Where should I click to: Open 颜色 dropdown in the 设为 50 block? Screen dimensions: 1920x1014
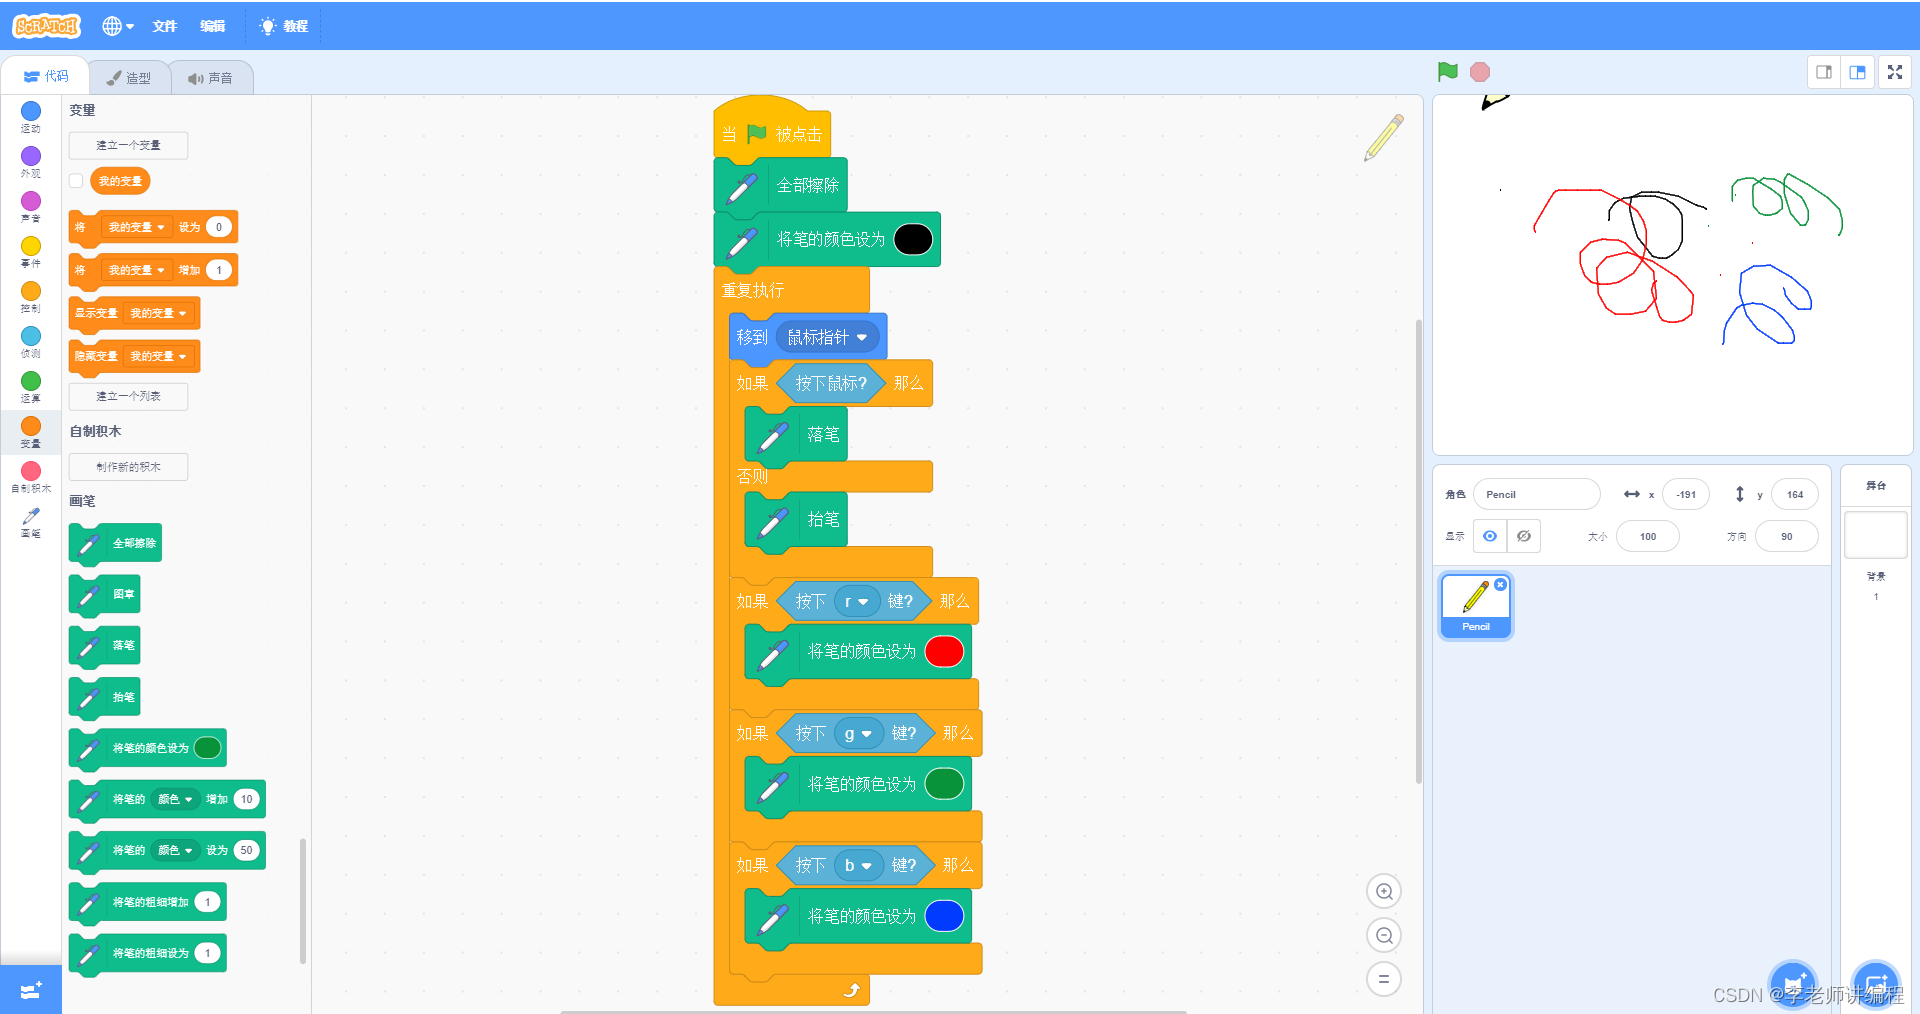click(175, 850)
